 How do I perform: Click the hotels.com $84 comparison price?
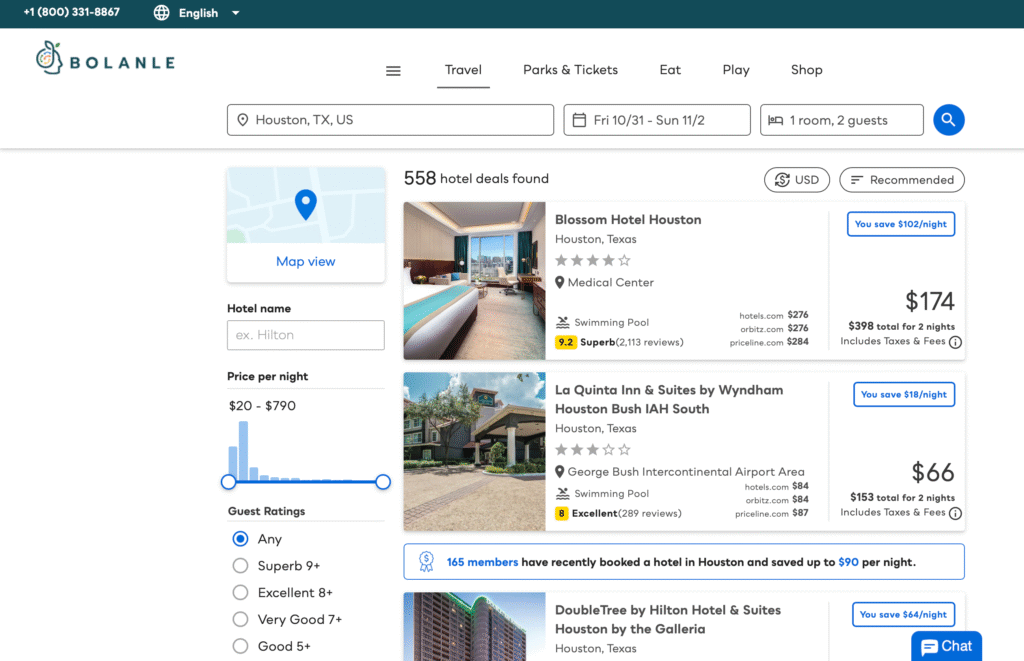pyautogui.click(x=776, y=486)
